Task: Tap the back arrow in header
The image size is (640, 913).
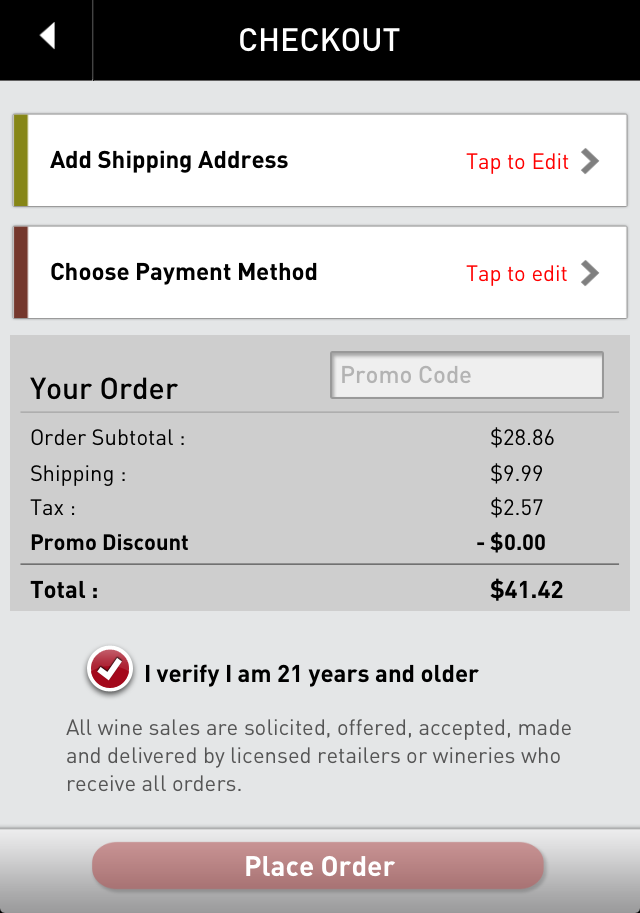Action: 47,37
